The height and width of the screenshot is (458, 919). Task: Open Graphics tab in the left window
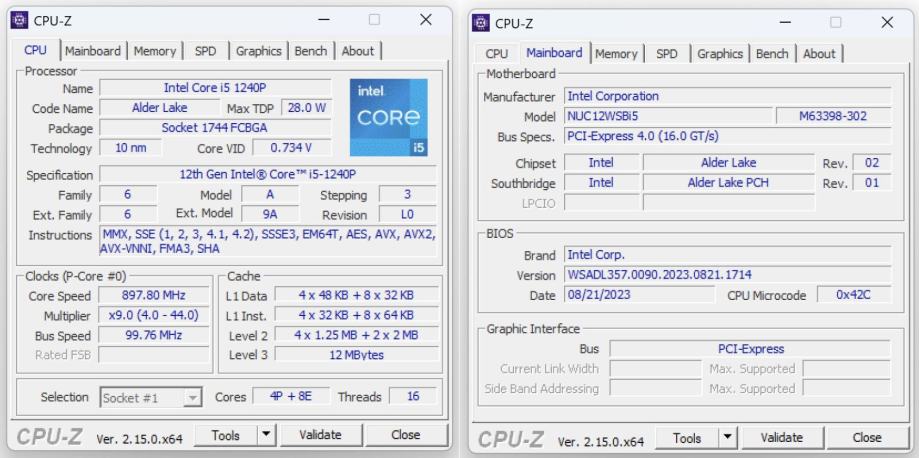[258, 51]
